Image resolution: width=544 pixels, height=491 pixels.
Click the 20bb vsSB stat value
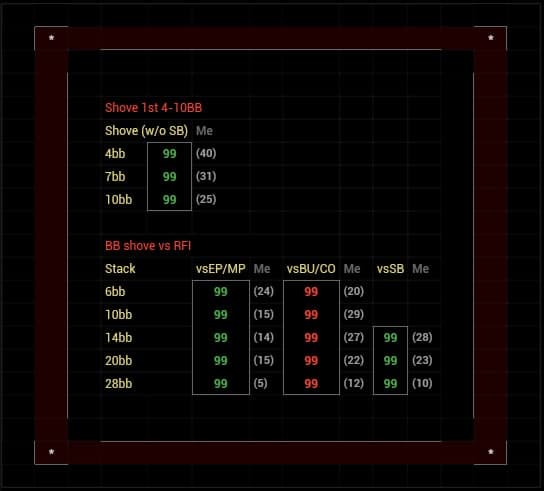point(390,361)
